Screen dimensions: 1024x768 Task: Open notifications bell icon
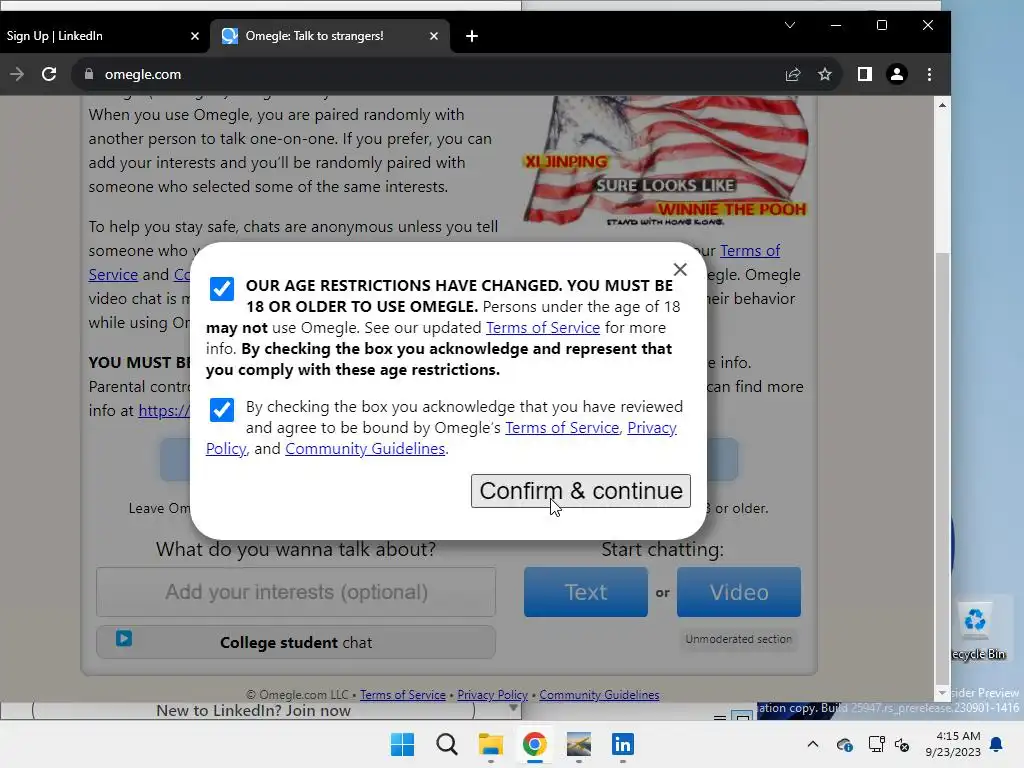click(x=996, y=744)
